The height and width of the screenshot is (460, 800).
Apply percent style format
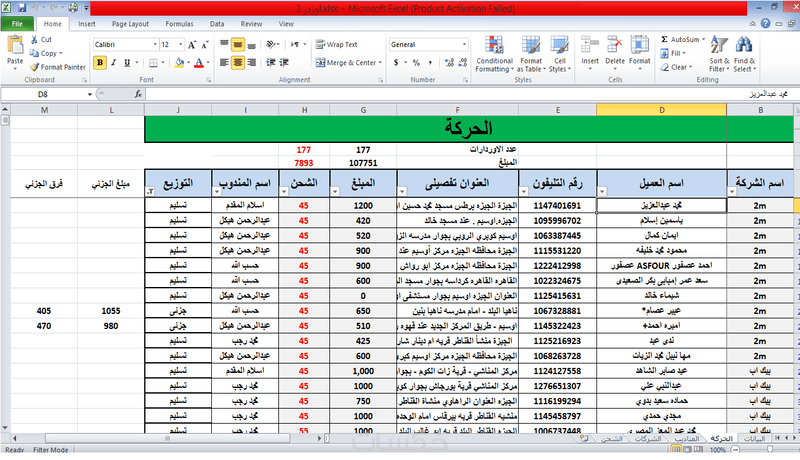pyautogui.click(x=416, y=63)
